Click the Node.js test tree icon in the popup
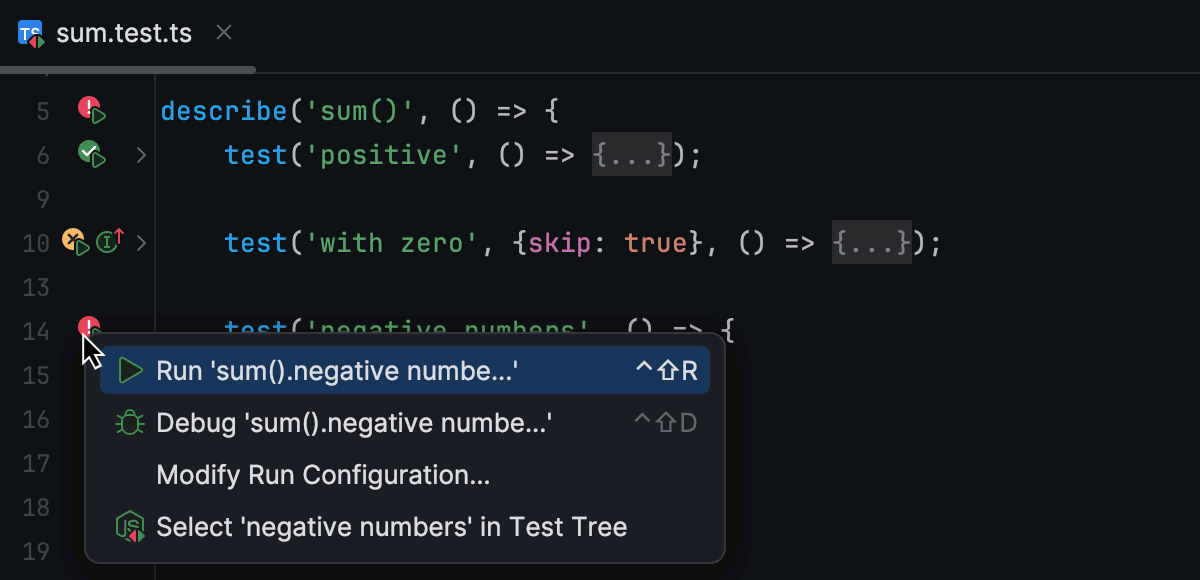Image resolution: width=1200 pixels, height=580 pixels. 130,527
